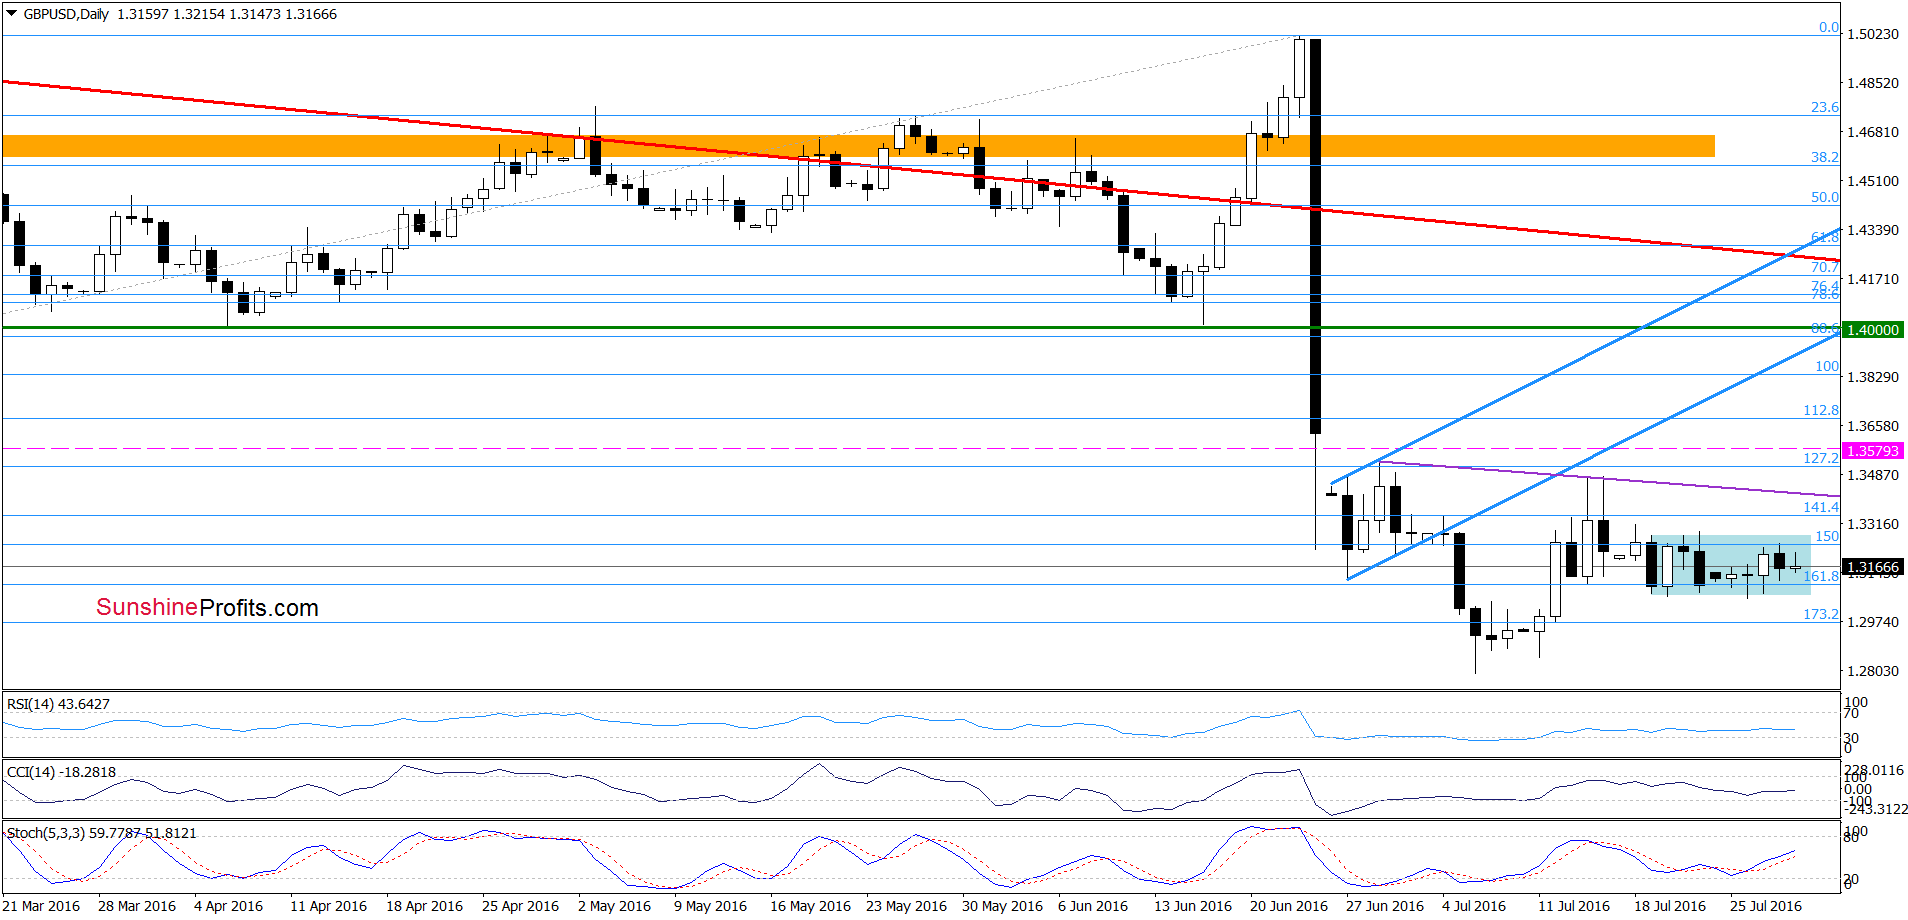Click the 1.41710 price axis label

(1872, 279)
